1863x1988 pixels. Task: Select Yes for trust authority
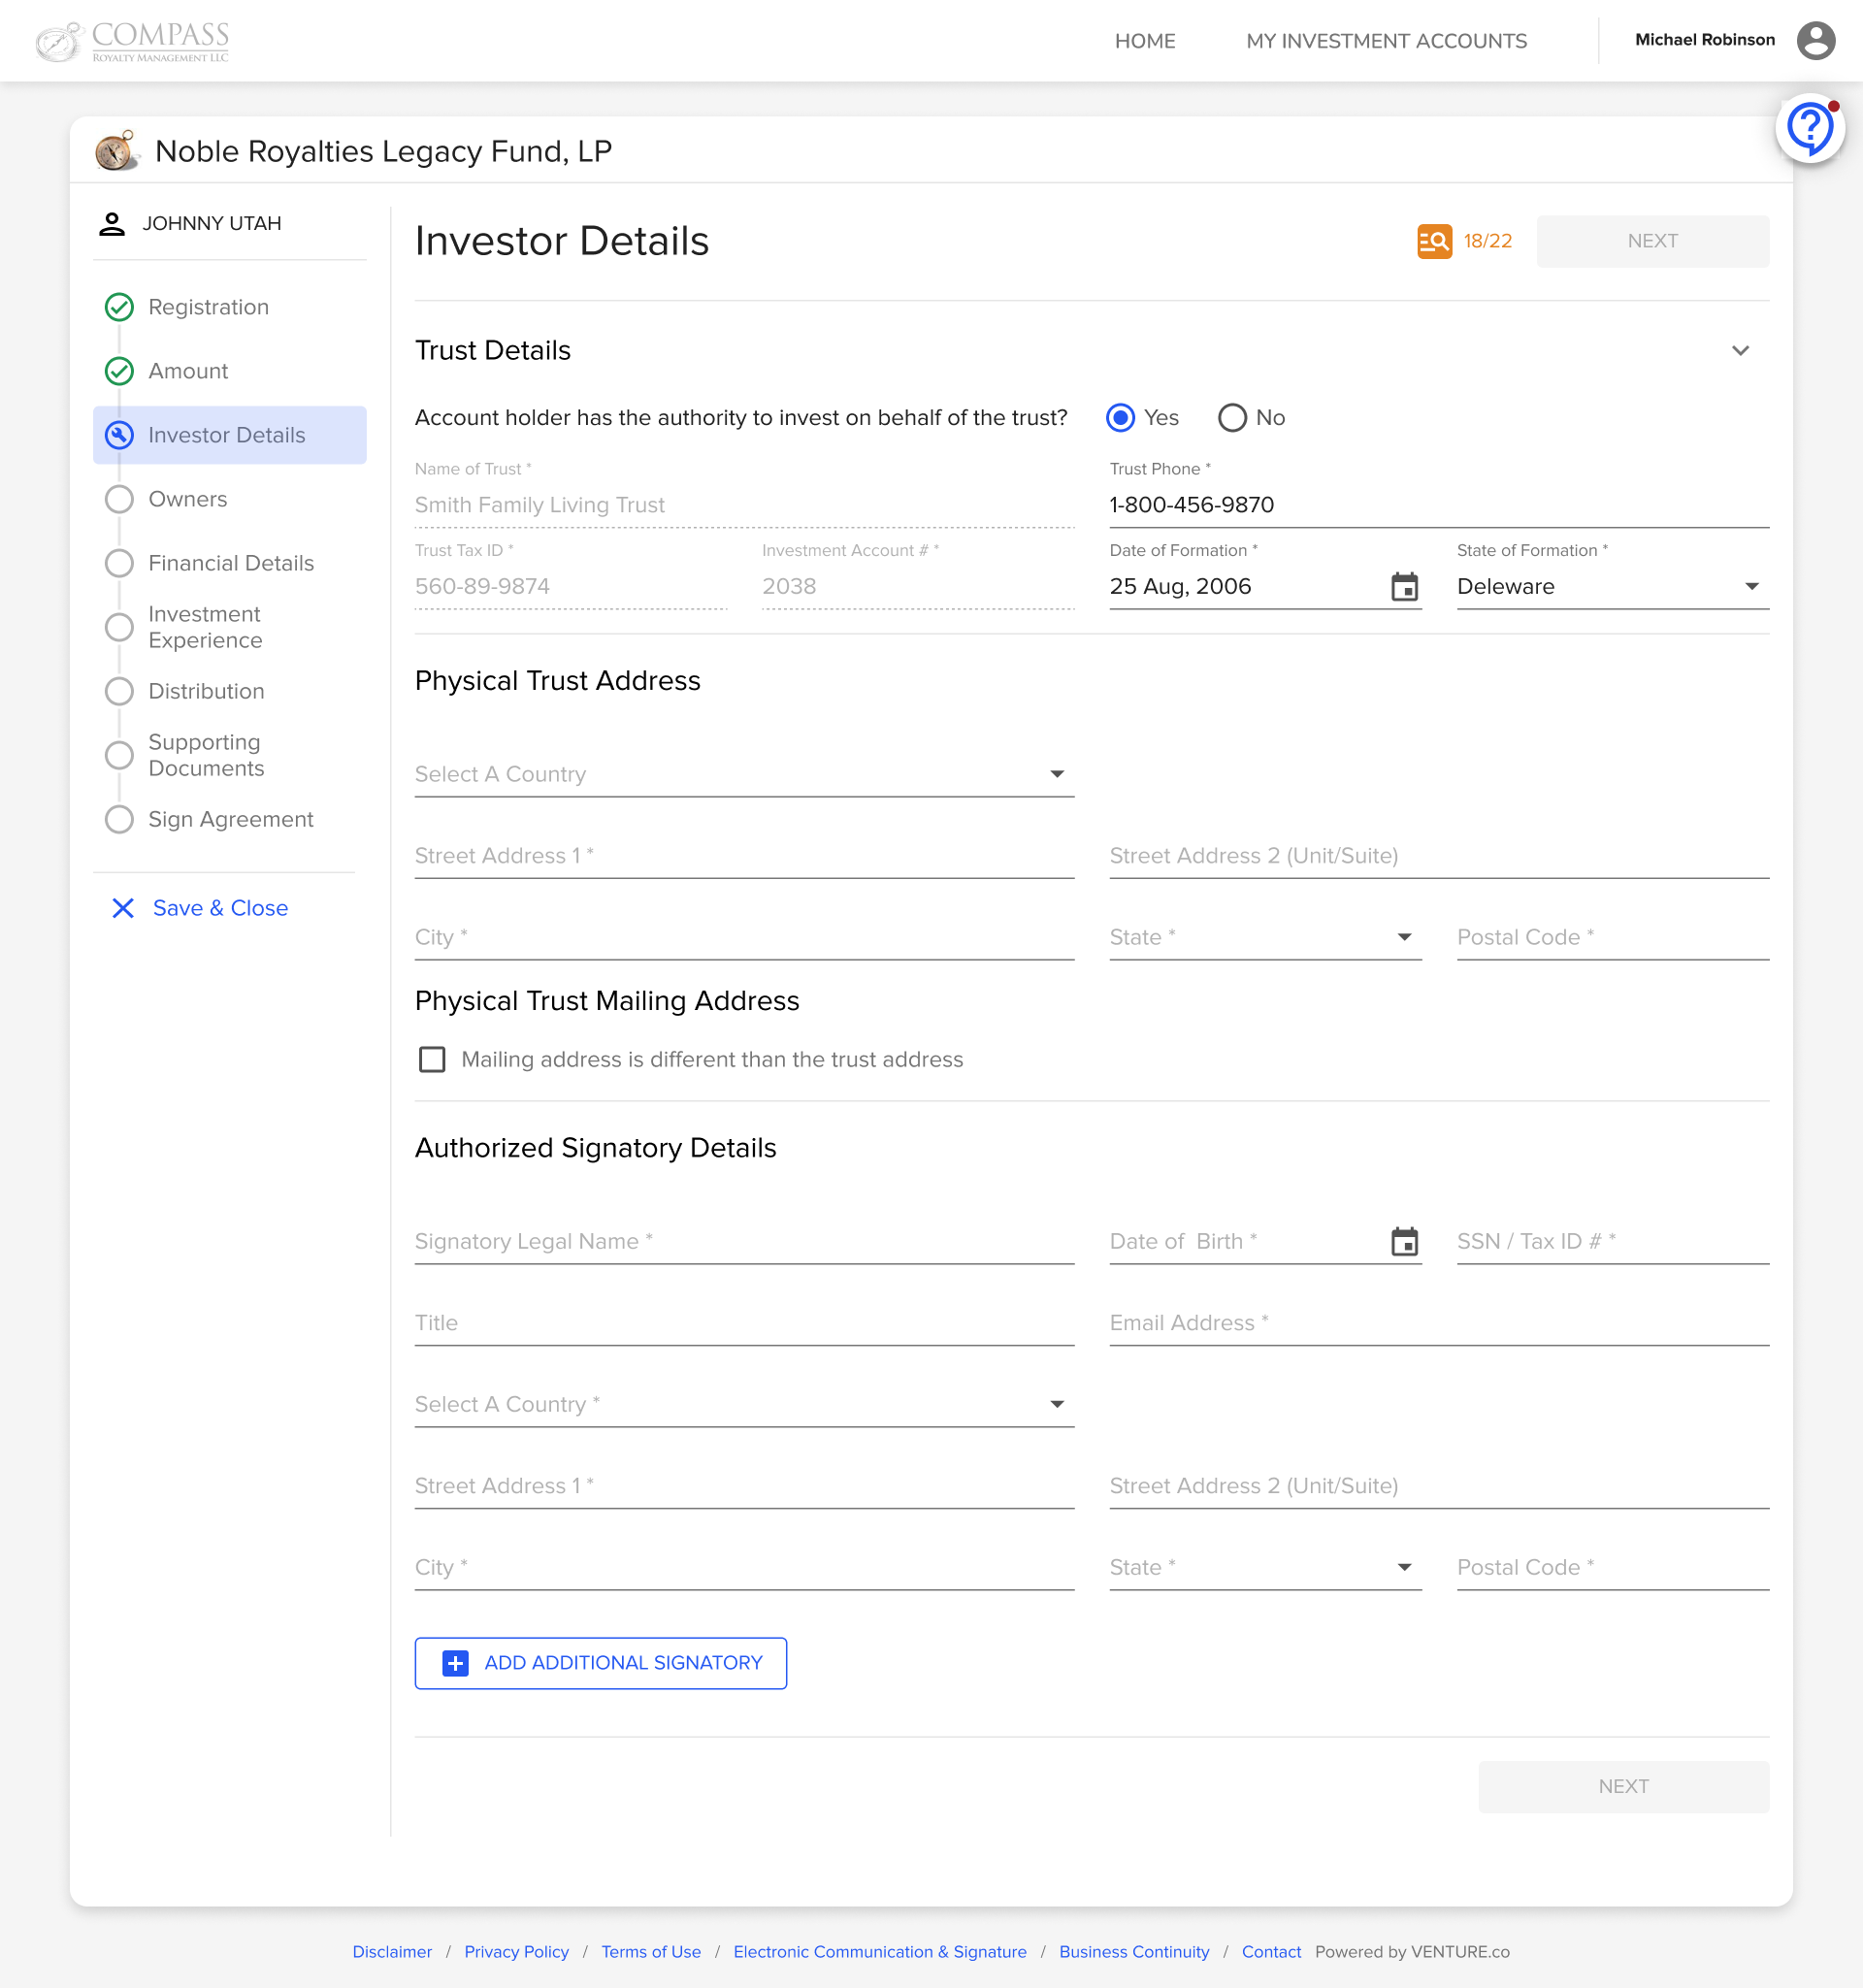(x=1120, y=418)
